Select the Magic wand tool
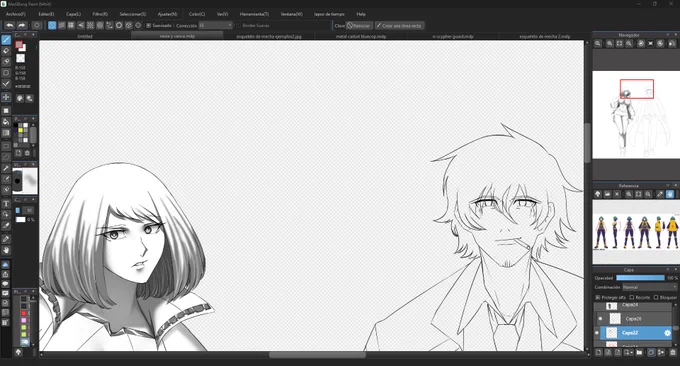 pyautogui.click(x=6, y=168)
